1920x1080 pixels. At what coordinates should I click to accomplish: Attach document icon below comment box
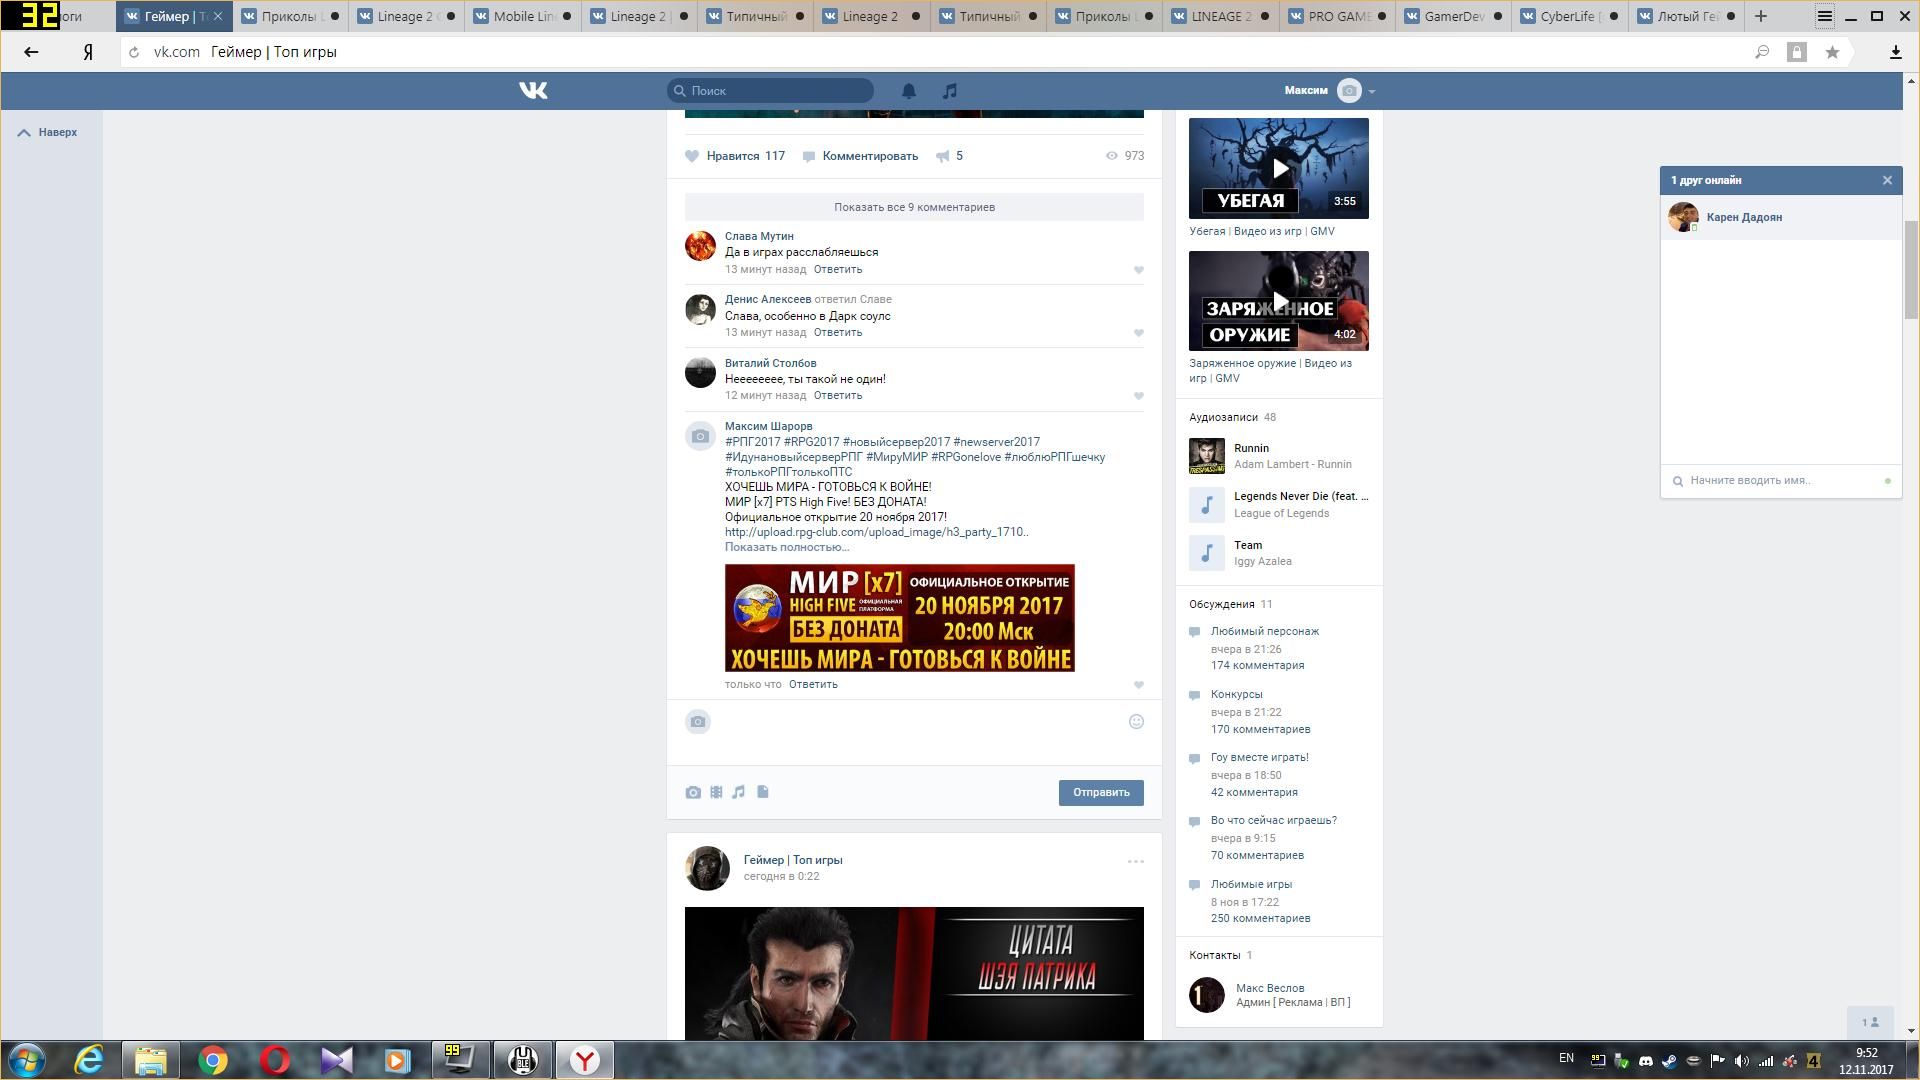(762, 792)
